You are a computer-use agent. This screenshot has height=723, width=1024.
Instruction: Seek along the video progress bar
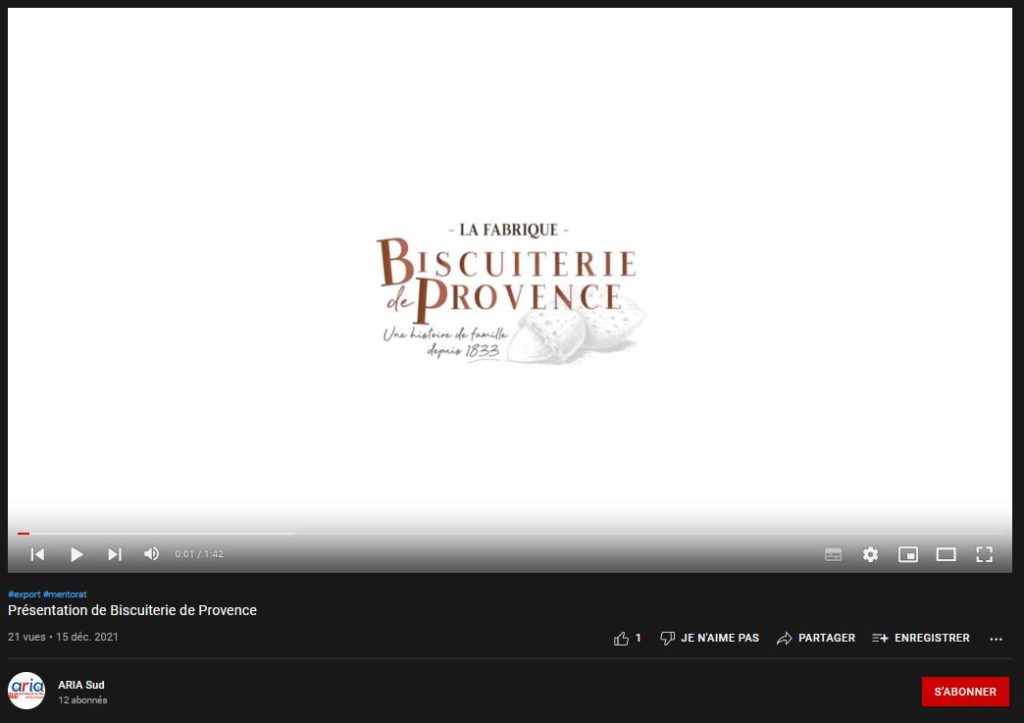[510, 534]
